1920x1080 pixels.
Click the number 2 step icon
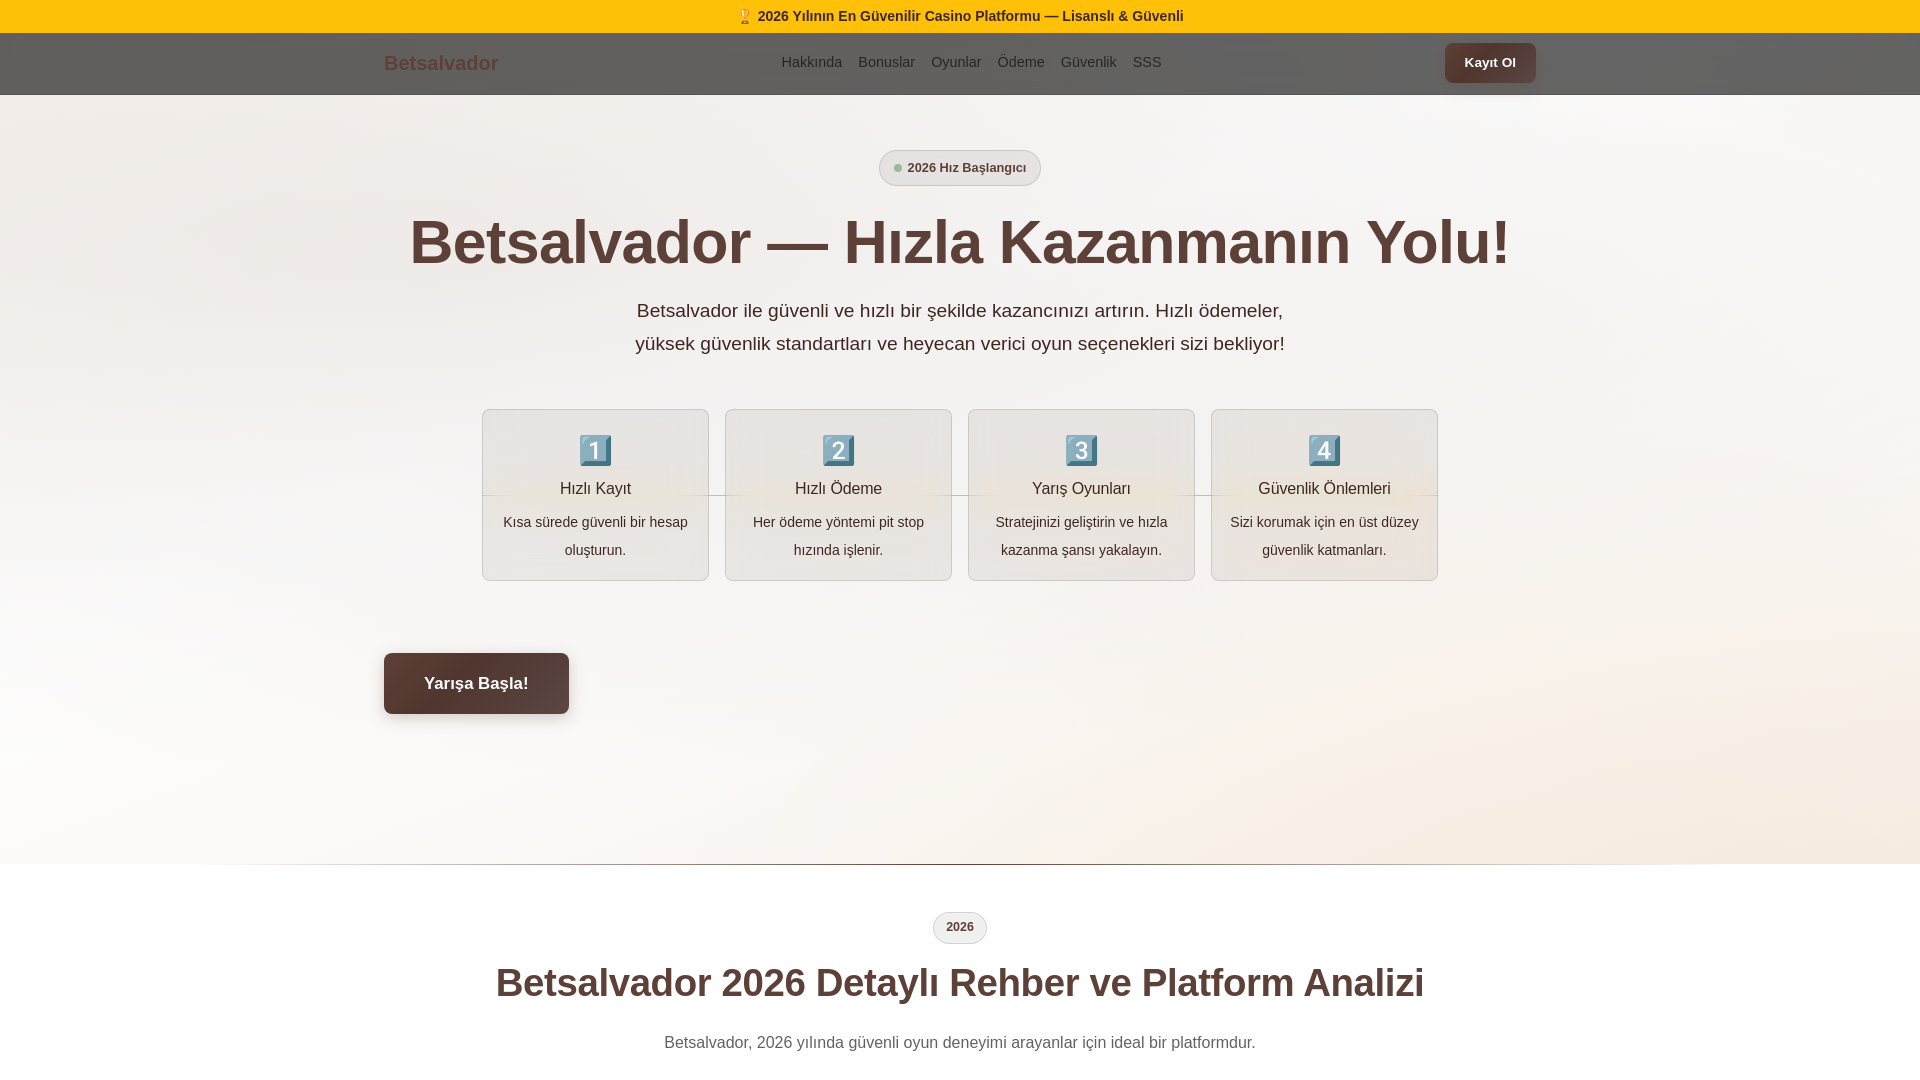click(838, 451)
